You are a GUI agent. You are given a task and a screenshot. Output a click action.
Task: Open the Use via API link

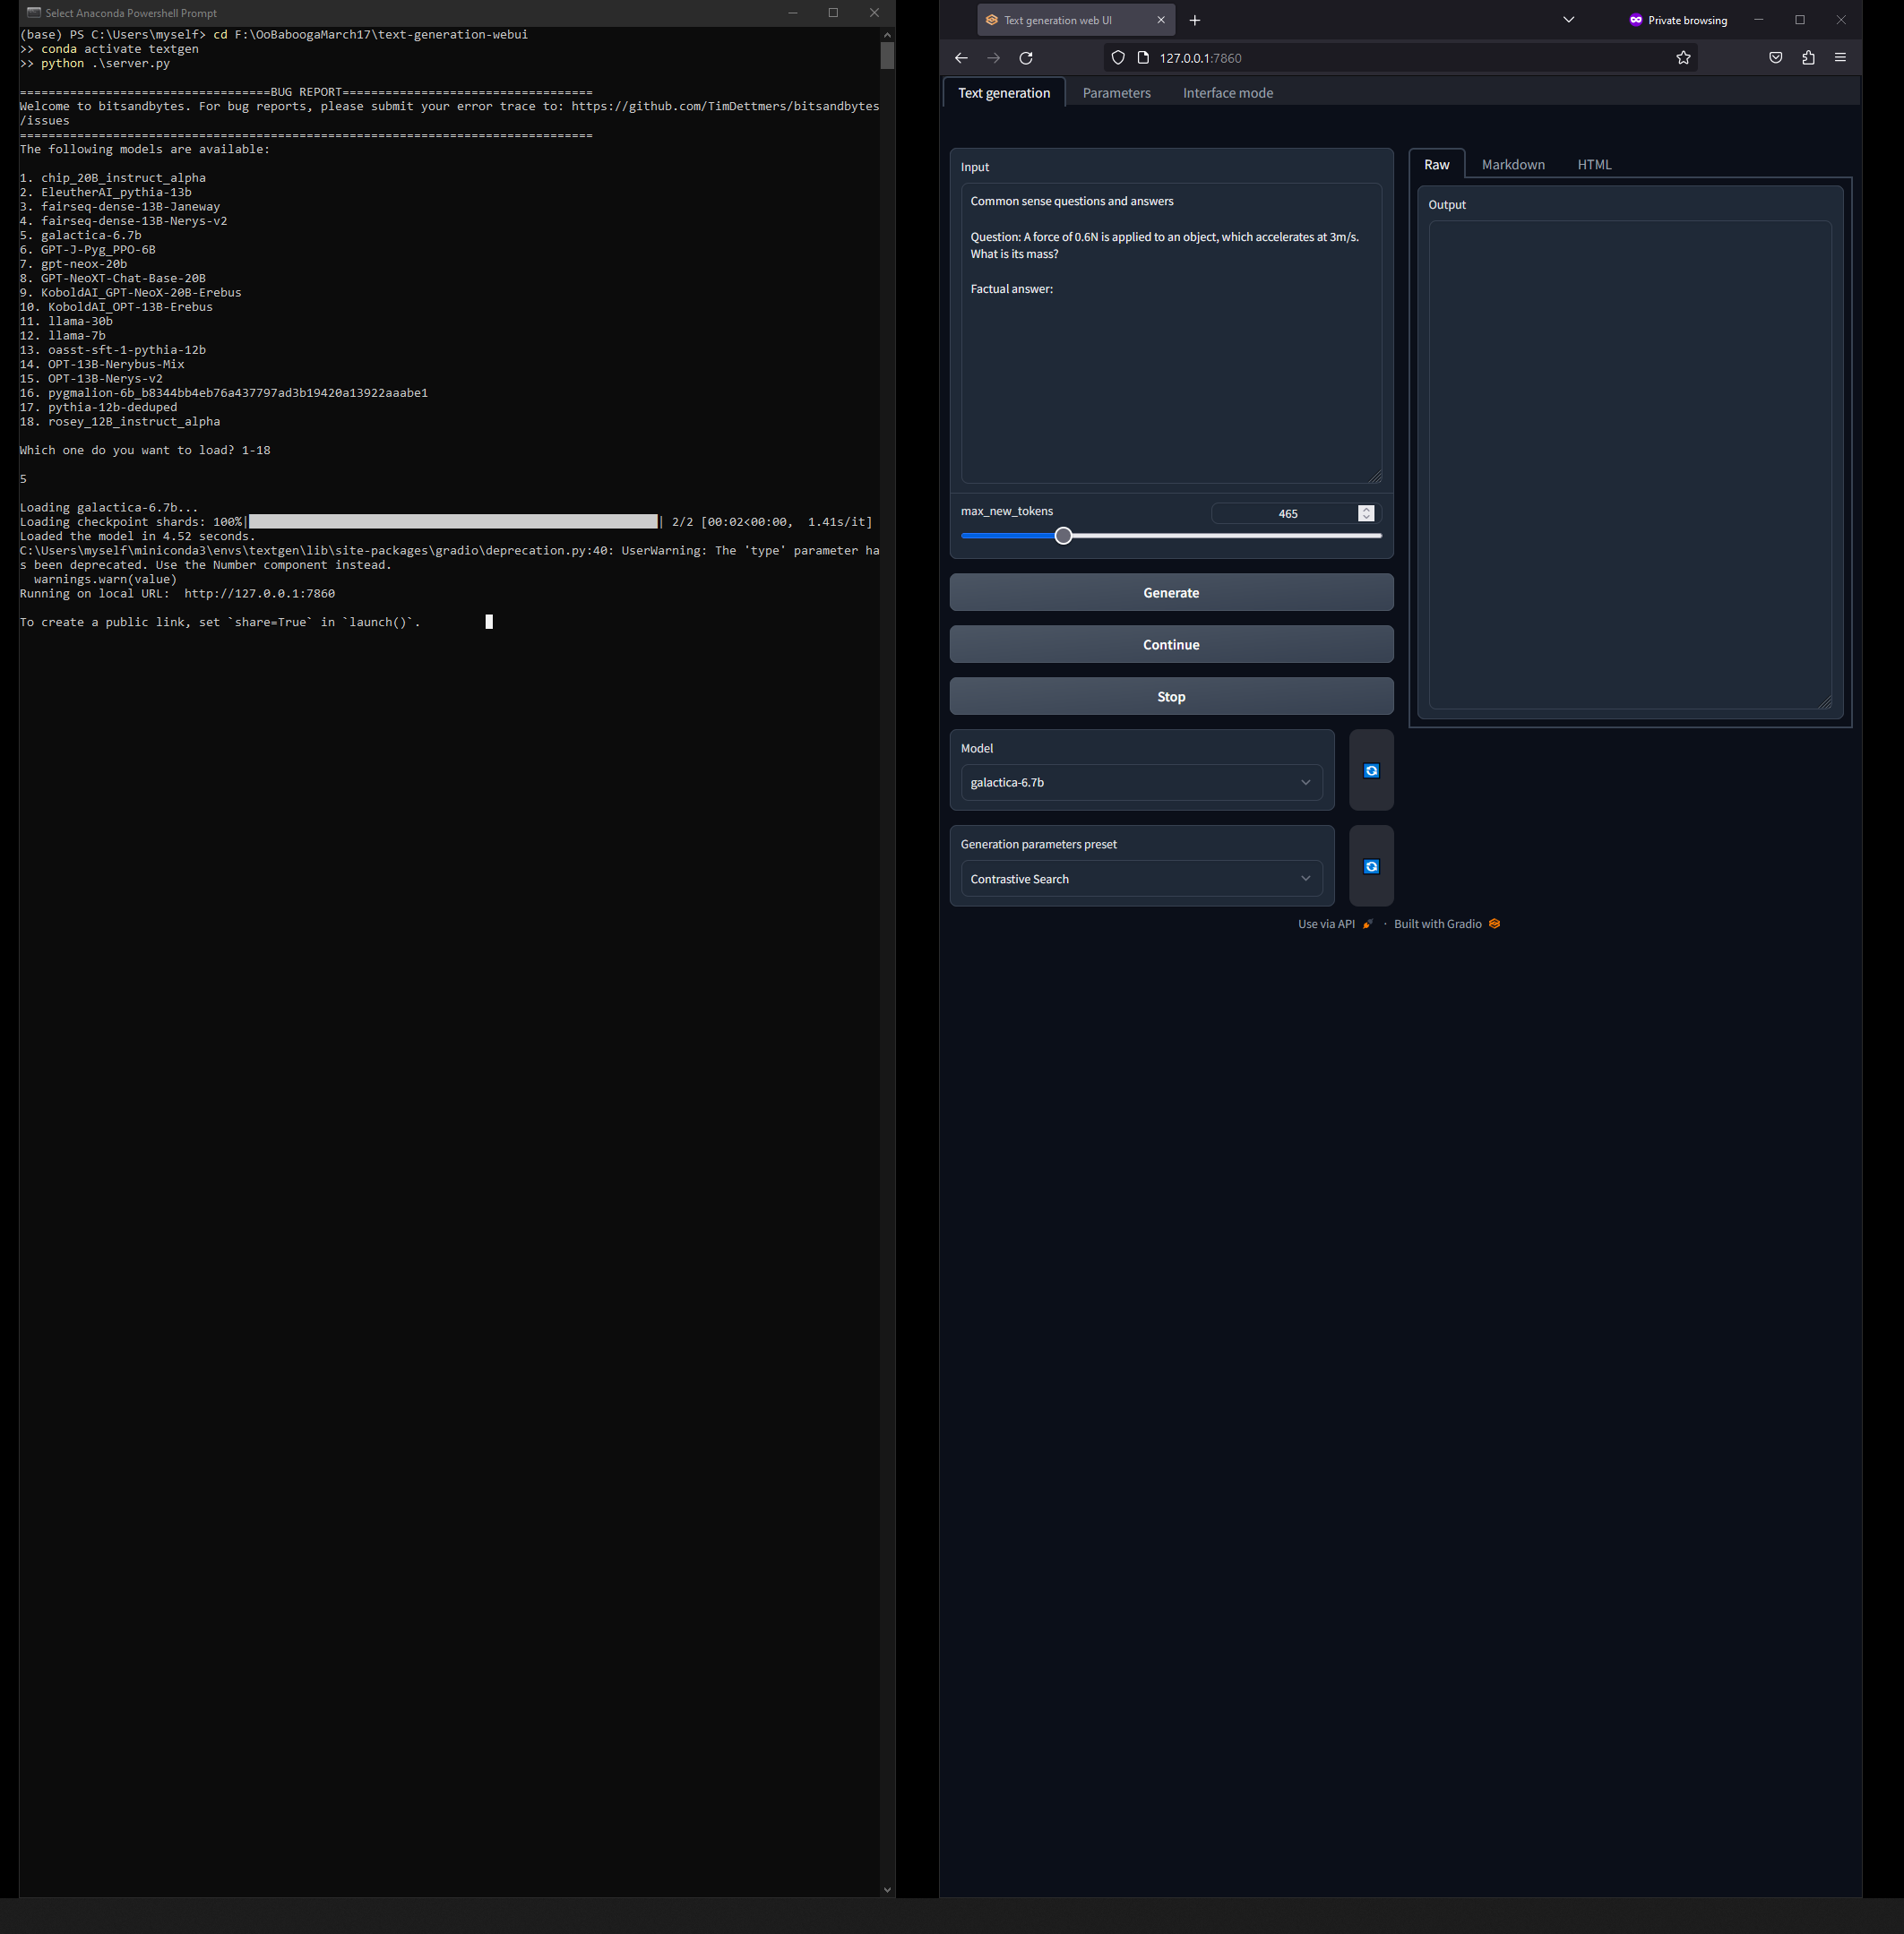1327,924
